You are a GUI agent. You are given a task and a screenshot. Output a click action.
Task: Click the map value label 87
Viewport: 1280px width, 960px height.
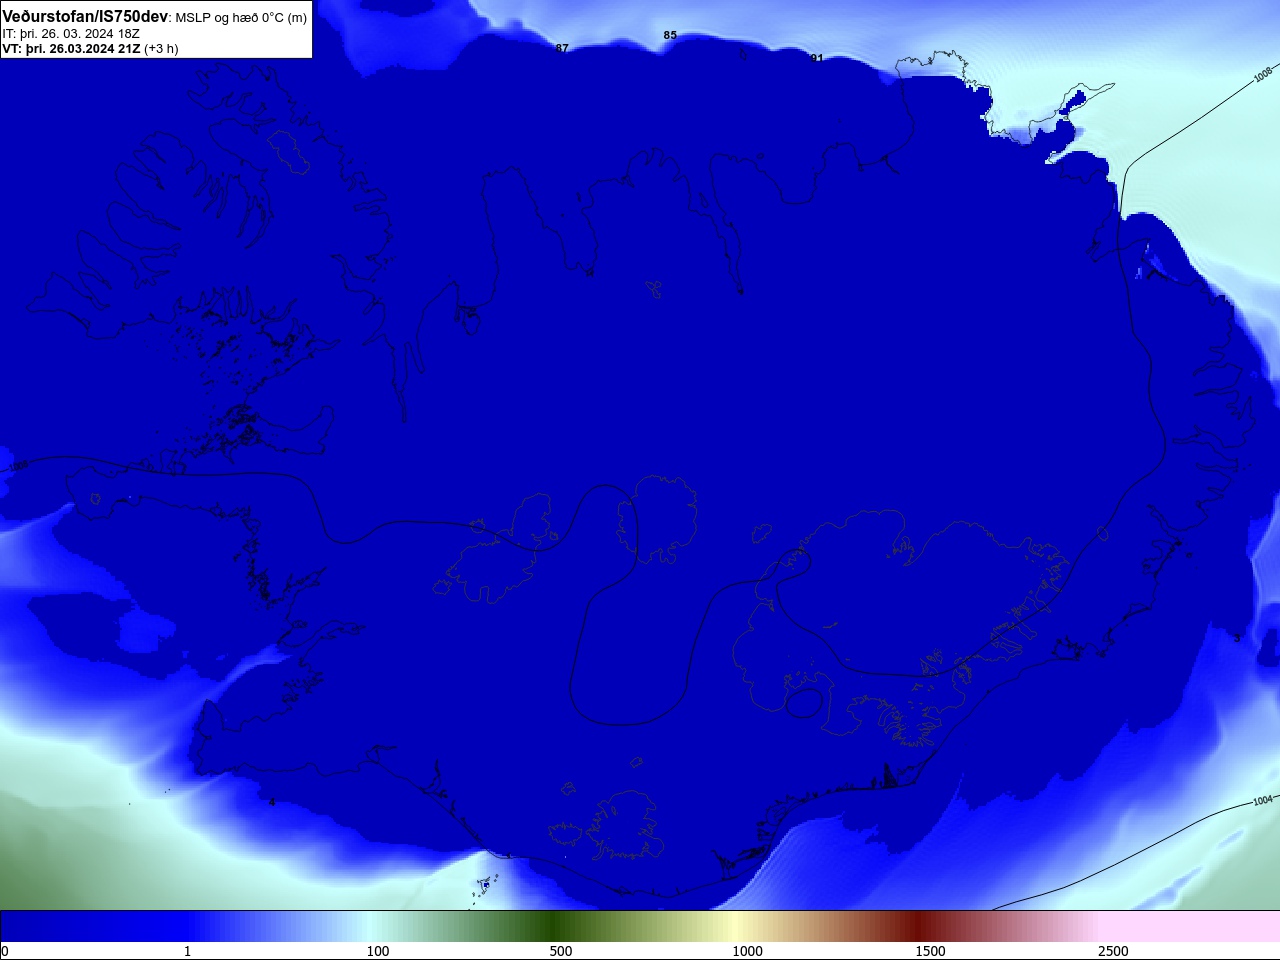tap(562, 48)
